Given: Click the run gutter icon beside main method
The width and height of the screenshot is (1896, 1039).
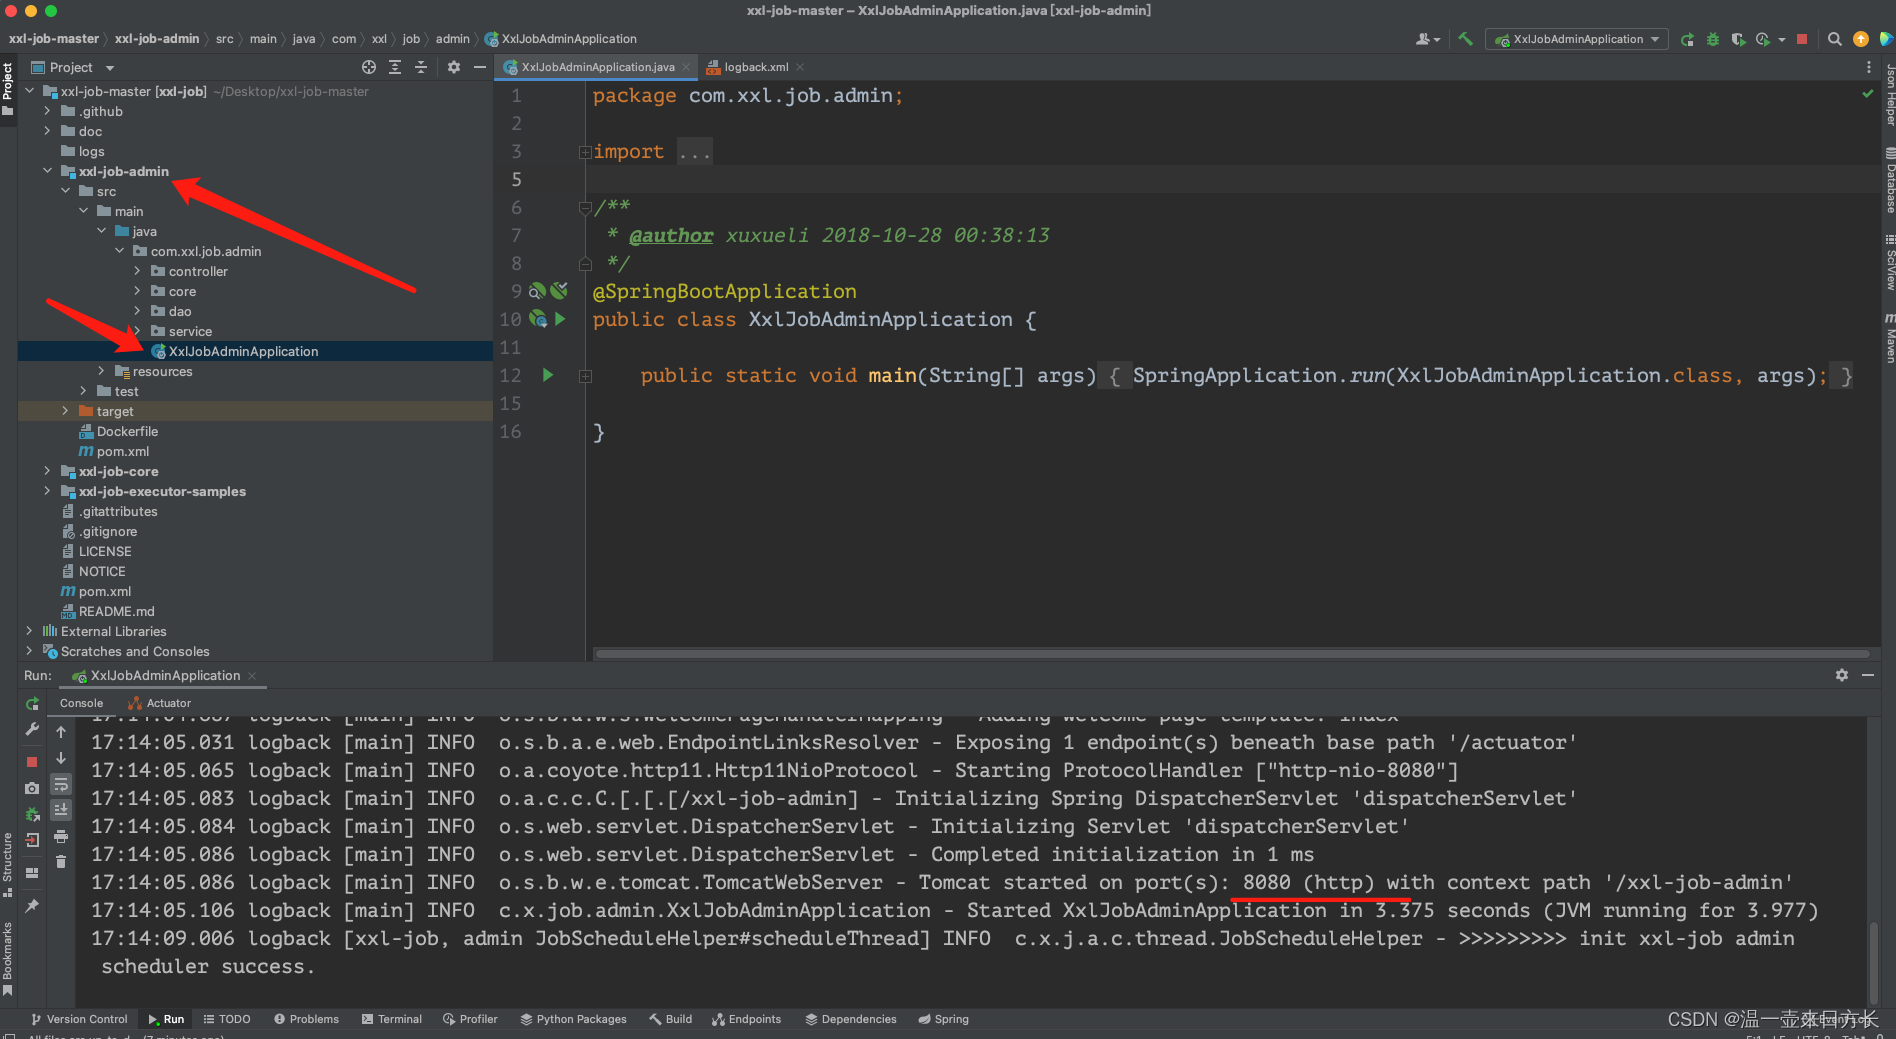Looking at the screenshot, I should (x=548, y=375).
